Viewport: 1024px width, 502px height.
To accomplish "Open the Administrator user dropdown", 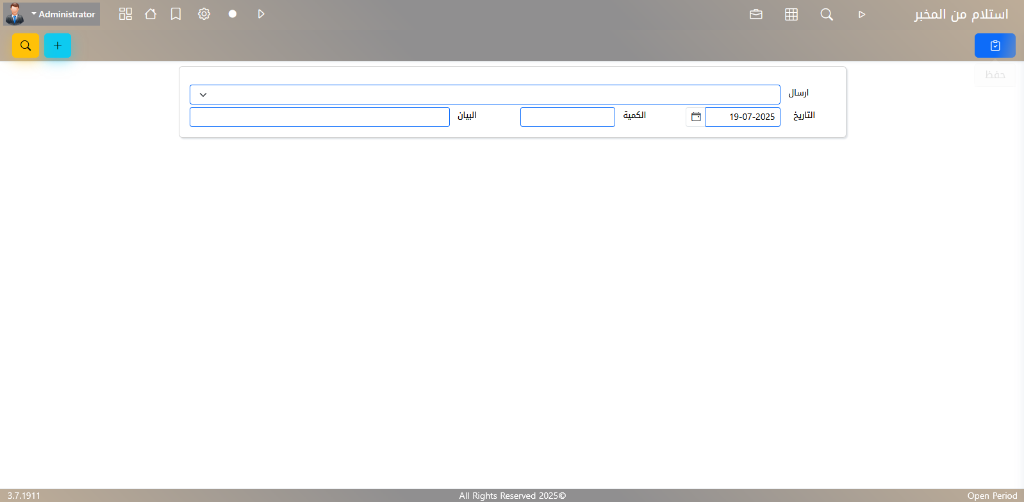I will click(63, 14).
